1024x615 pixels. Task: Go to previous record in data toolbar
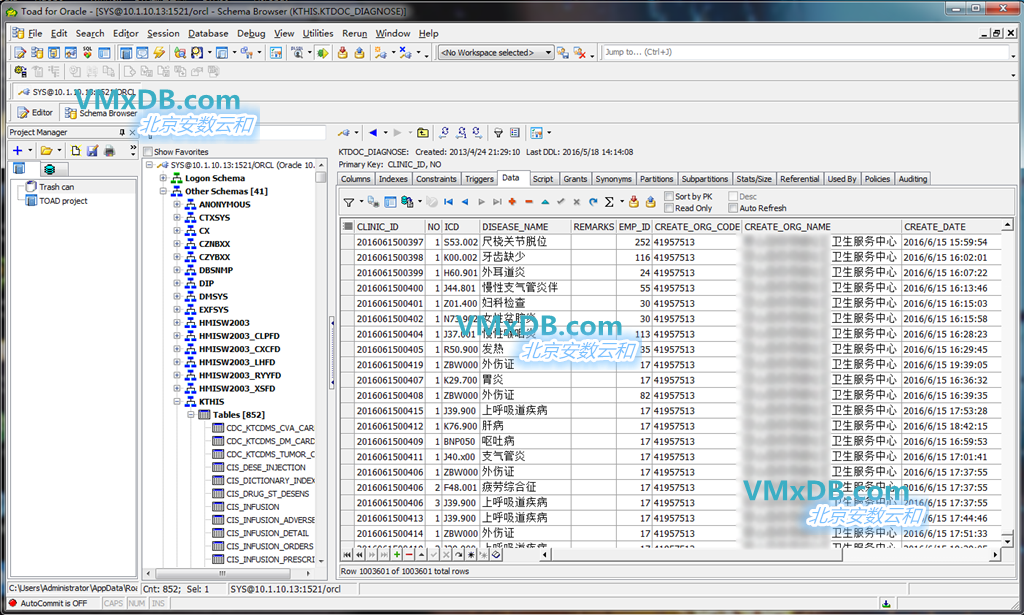coord(465,202)
